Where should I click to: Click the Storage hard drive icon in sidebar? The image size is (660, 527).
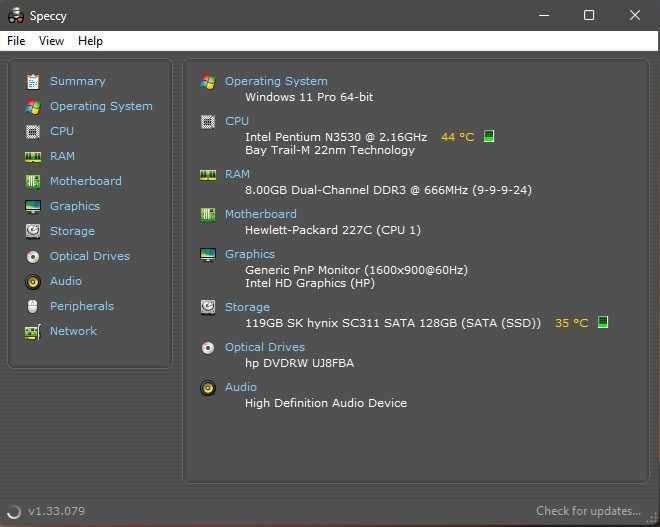pyautogui.click(x=33, y=232)
